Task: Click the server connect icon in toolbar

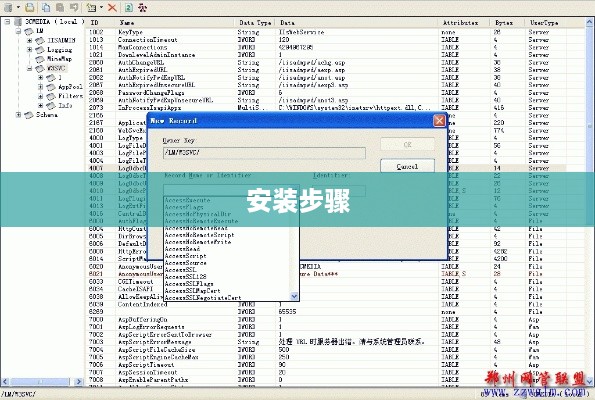Action: tap(8, 7)
